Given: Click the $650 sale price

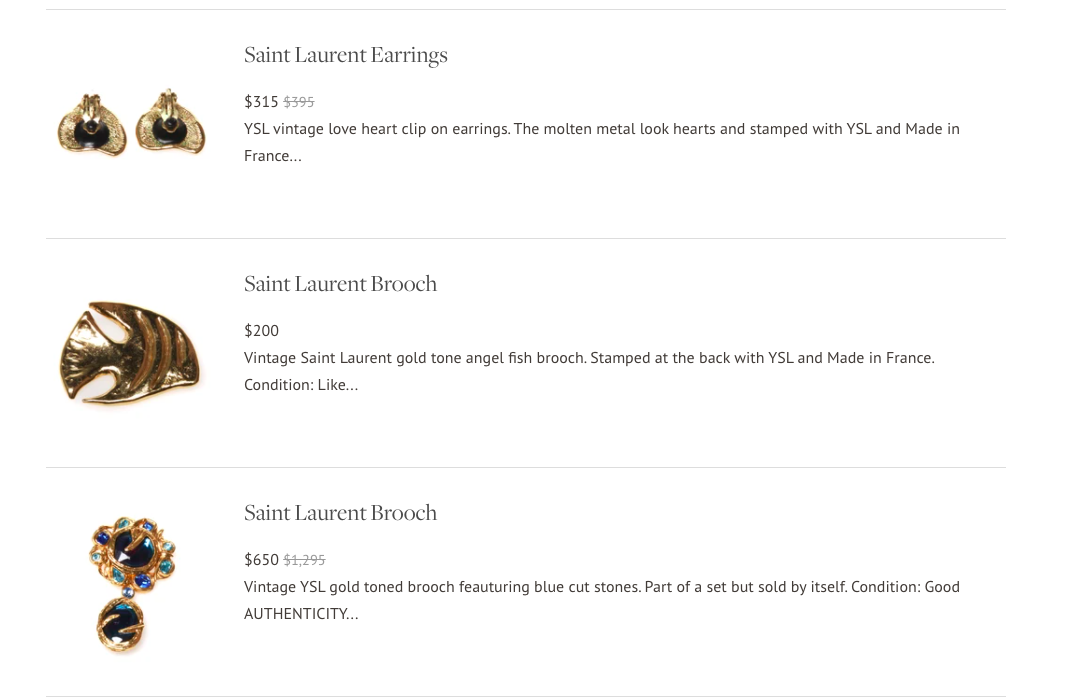Looking at the screenshot, I should pos(261,559).
